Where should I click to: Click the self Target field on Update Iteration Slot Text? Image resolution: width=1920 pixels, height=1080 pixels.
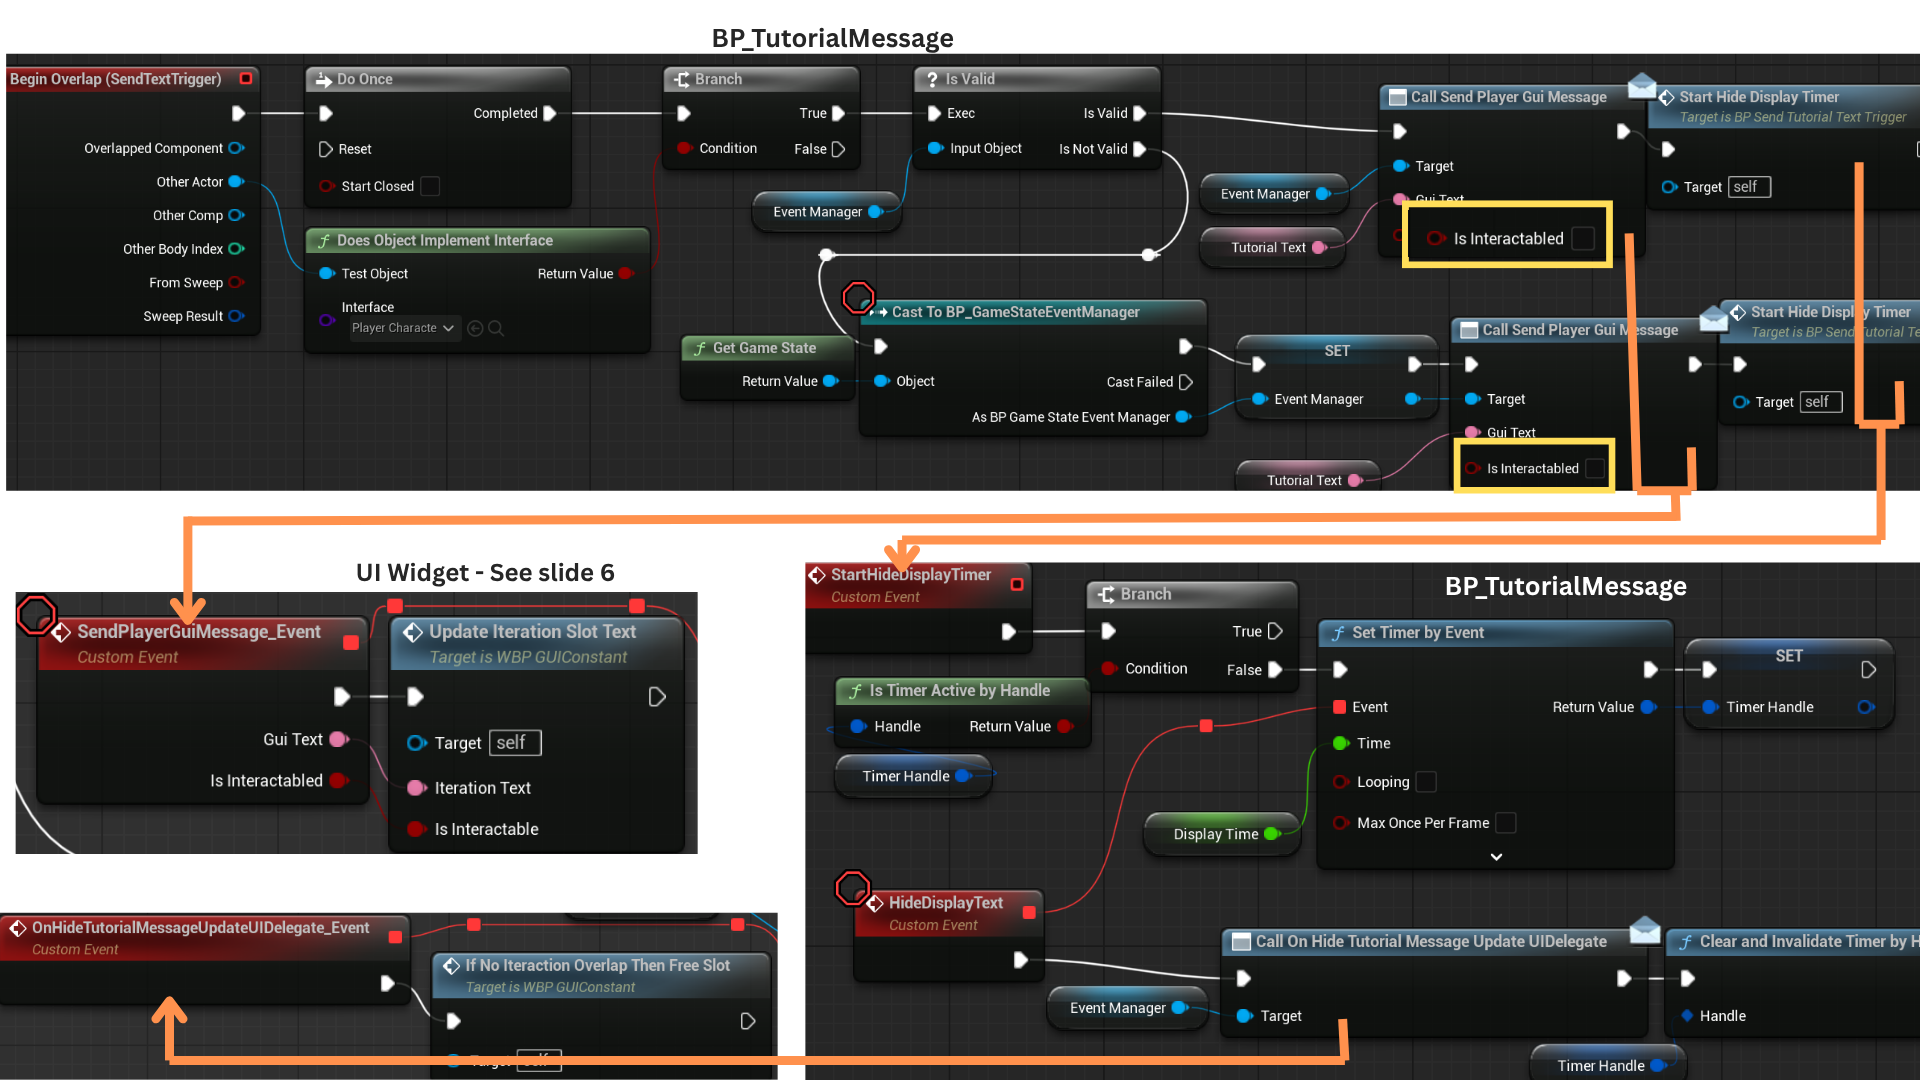[514, 743]
